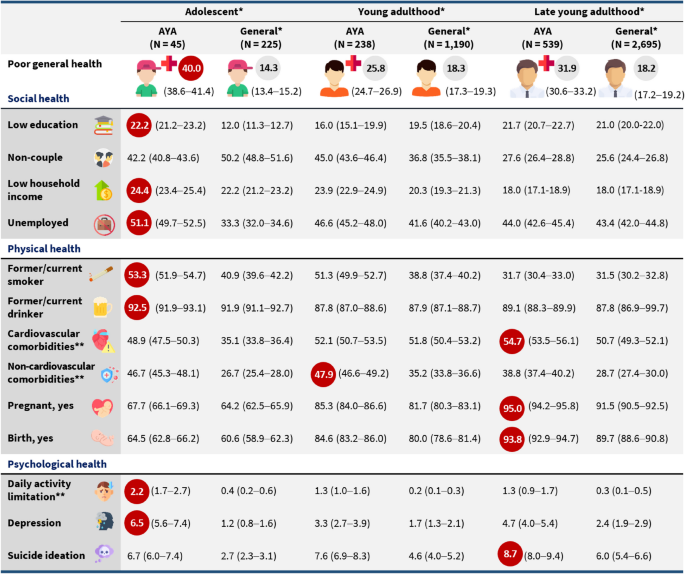Click the Unemployed row label
This screenshot has width=685, height=574.
tap(38, 223)
